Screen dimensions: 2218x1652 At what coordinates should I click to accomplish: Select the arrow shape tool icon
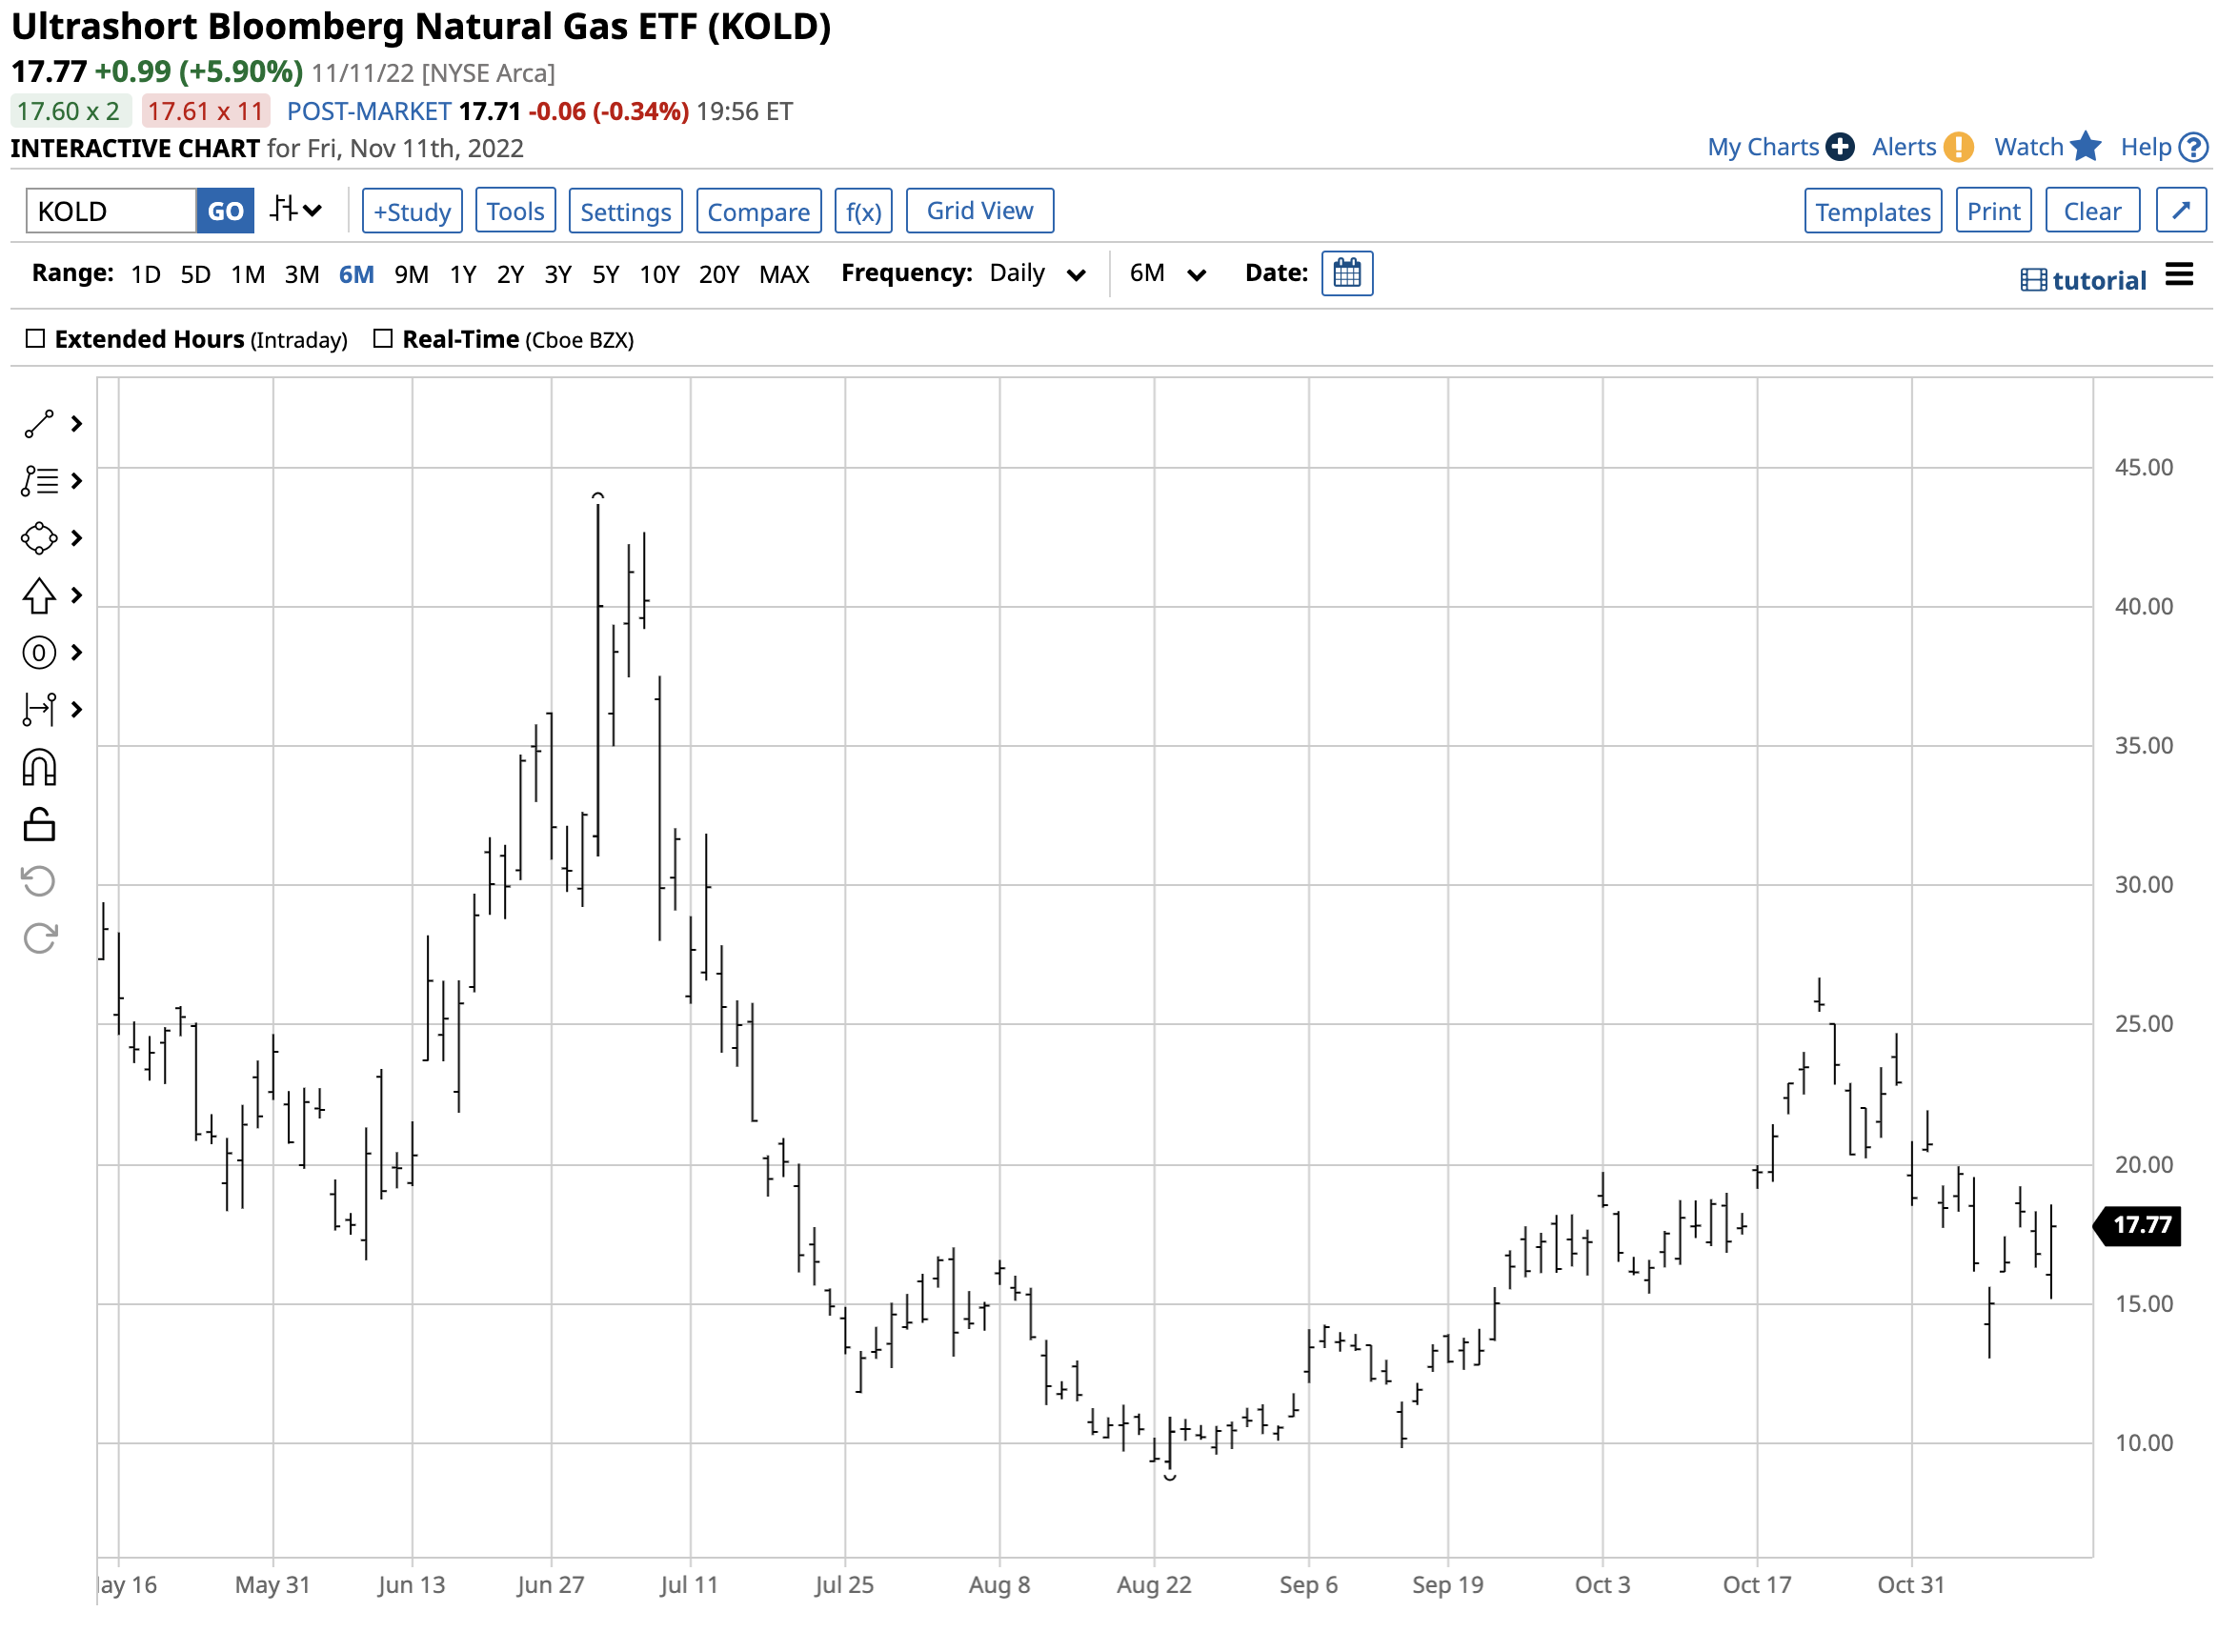click(x=38, y=596)
